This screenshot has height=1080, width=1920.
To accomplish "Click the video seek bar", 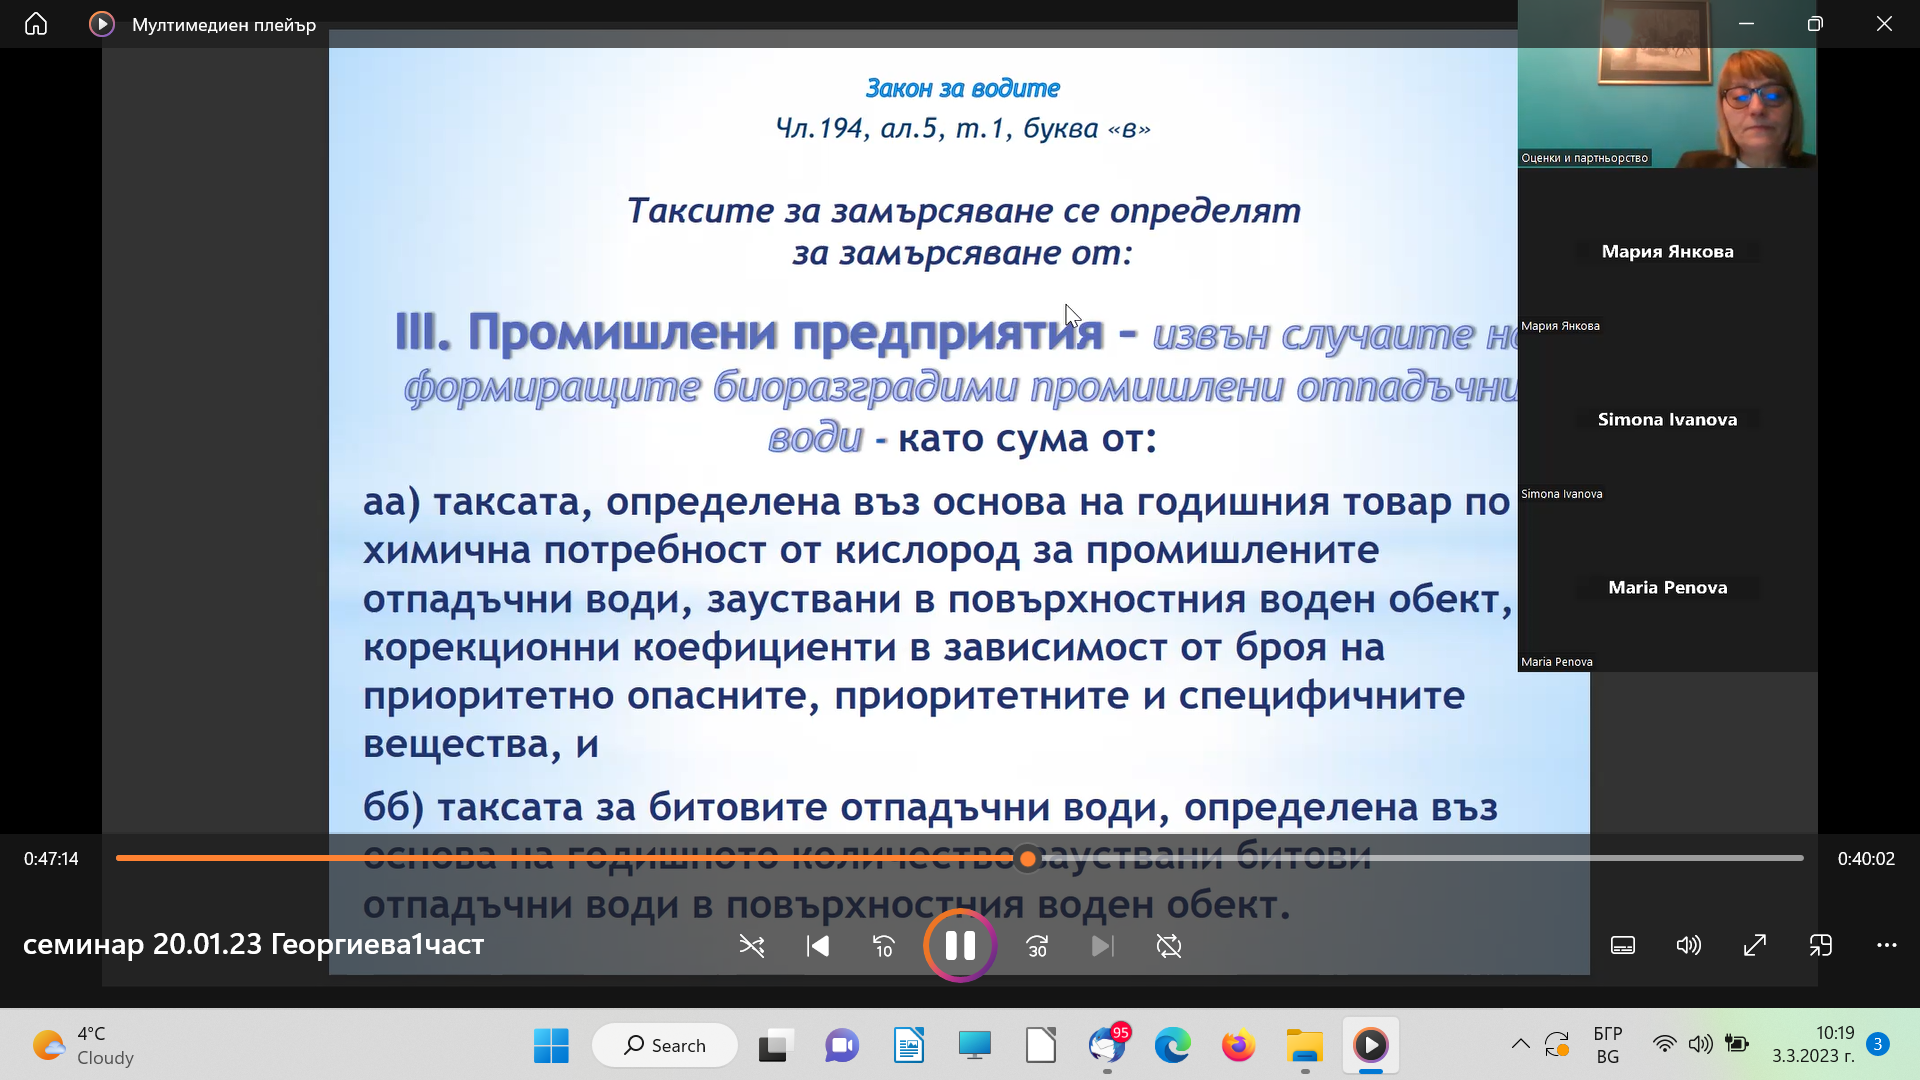I will point(1400,858).
